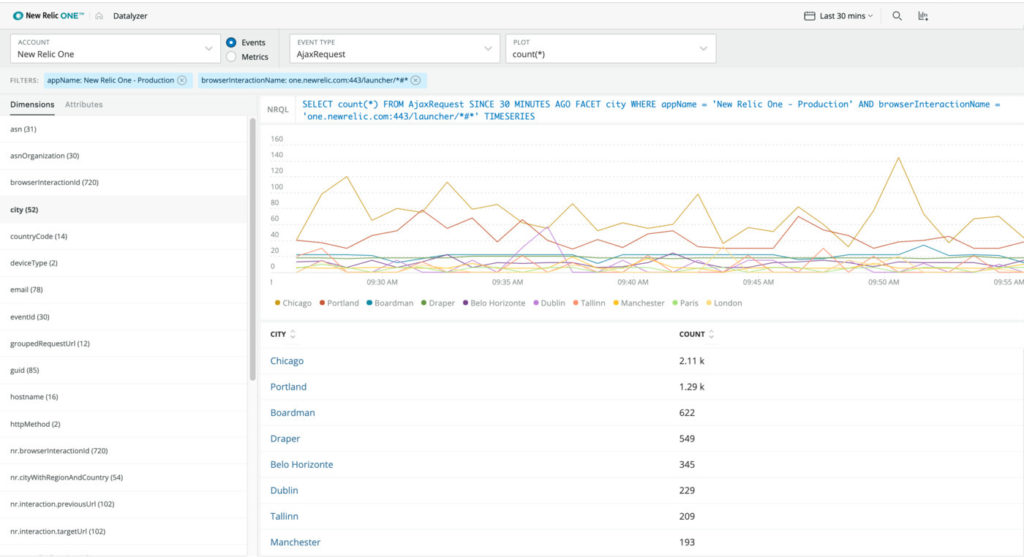Click the Portland city link in table
This screenshot has width=1024, height=557.
coord(288,387)
